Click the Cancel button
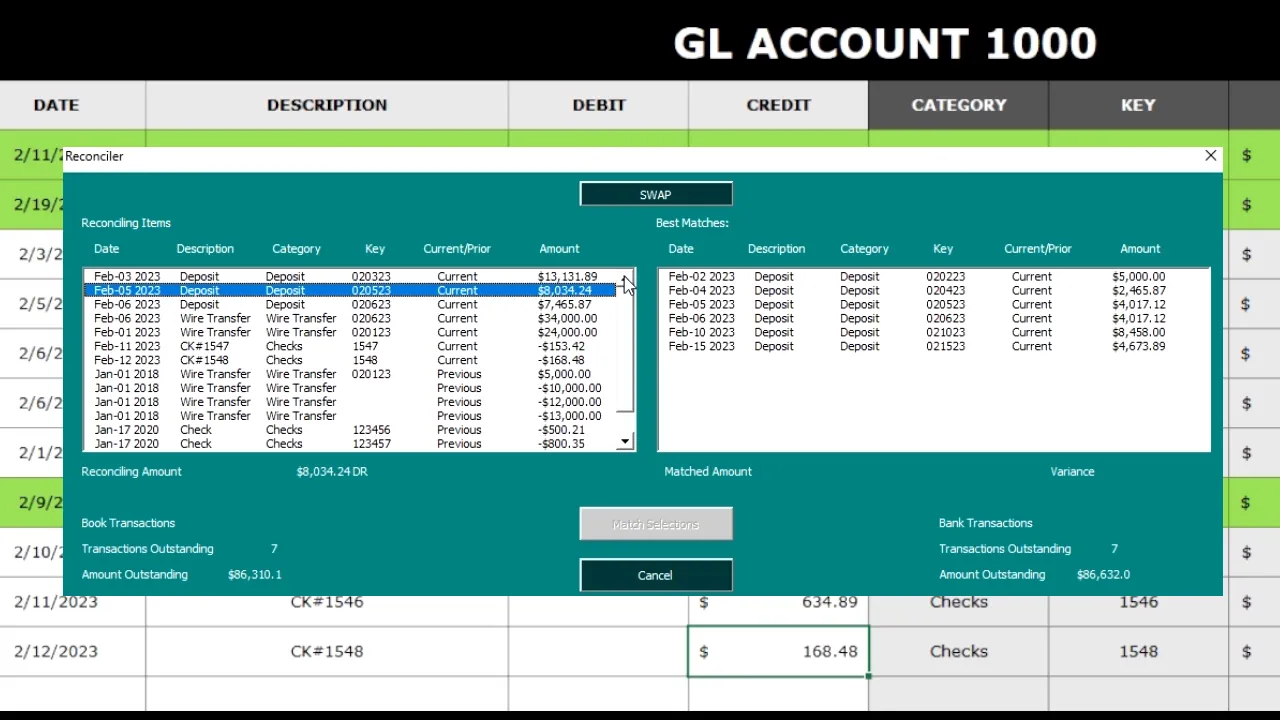 tap(655, 575)
